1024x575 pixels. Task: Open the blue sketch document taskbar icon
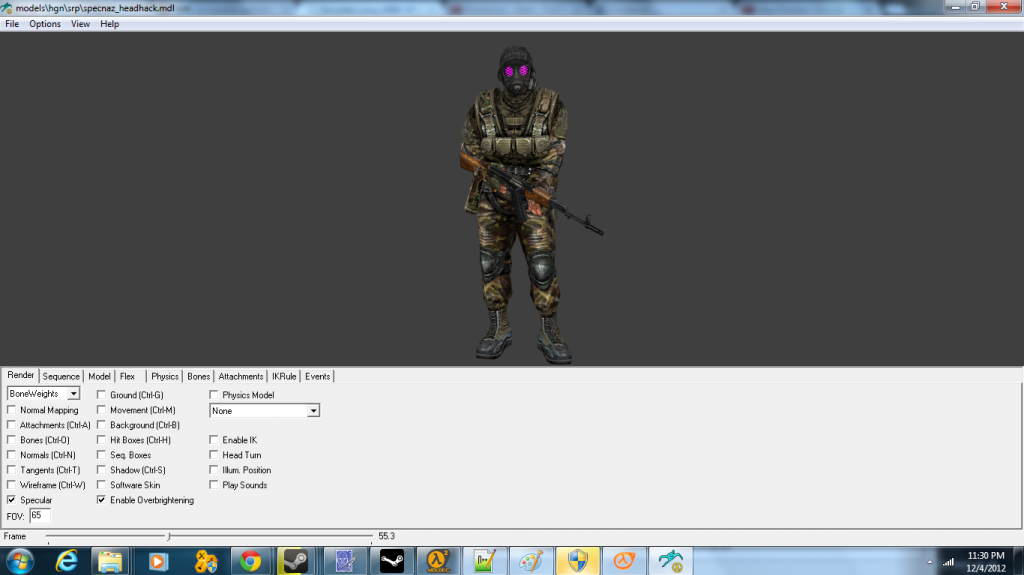point(345,561)
